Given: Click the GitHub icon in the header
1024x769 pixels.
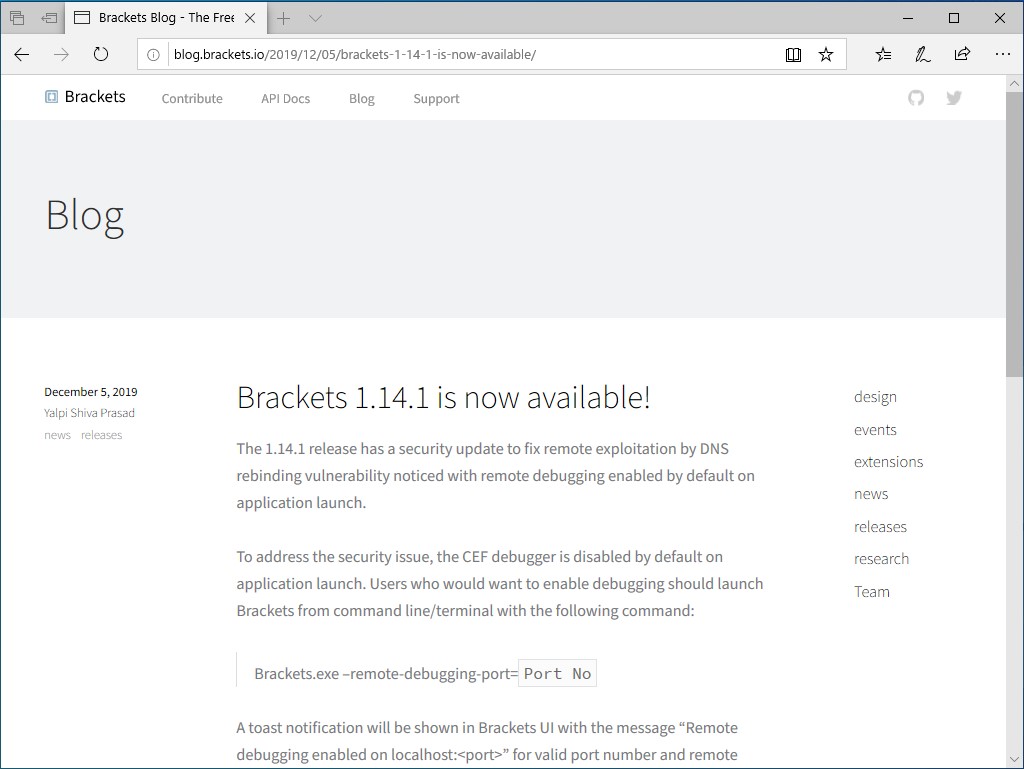Looking at the screenshot, I should click(x=916, y=98).
